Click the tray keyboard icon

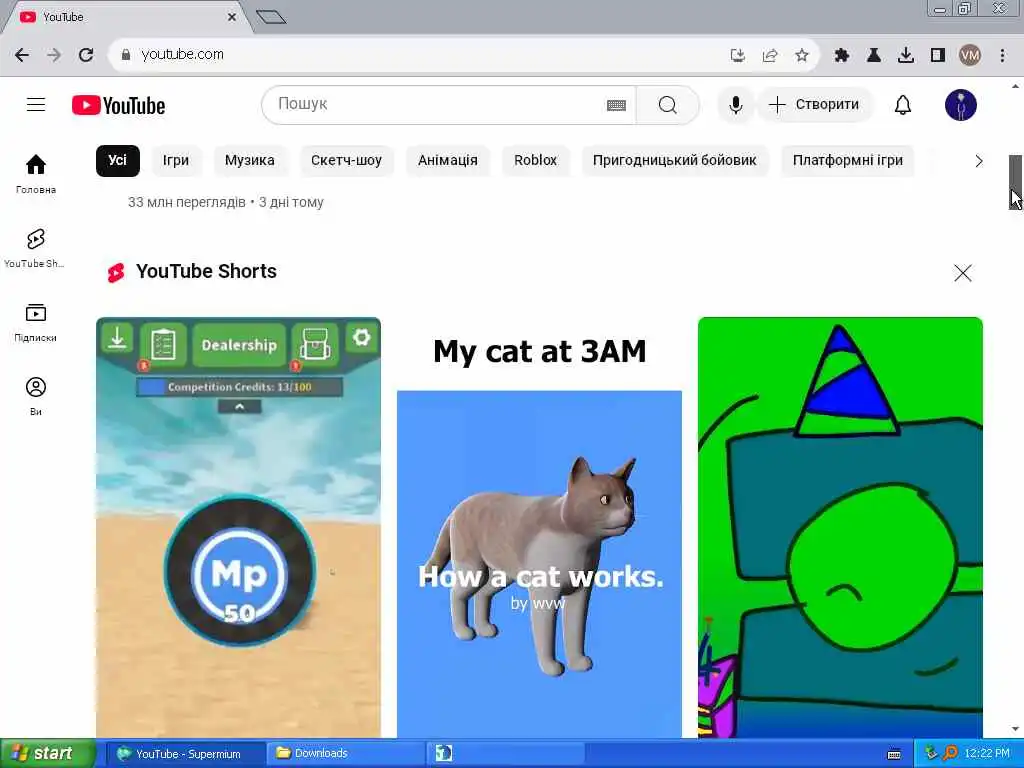coord(895,754)
